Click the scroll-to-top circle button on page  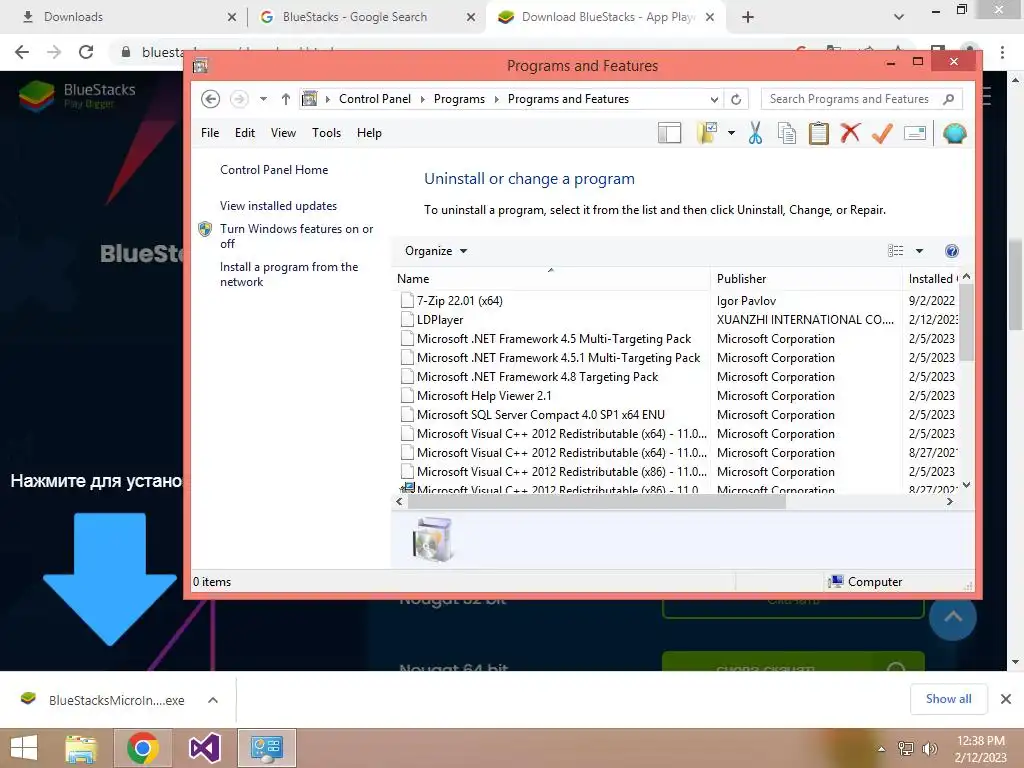tap(953, 616)
